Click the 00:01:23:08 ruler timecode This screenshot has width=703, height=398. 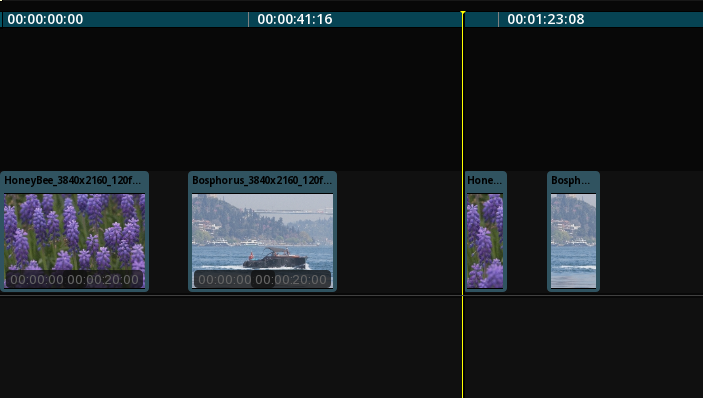[x=546, y=19]
